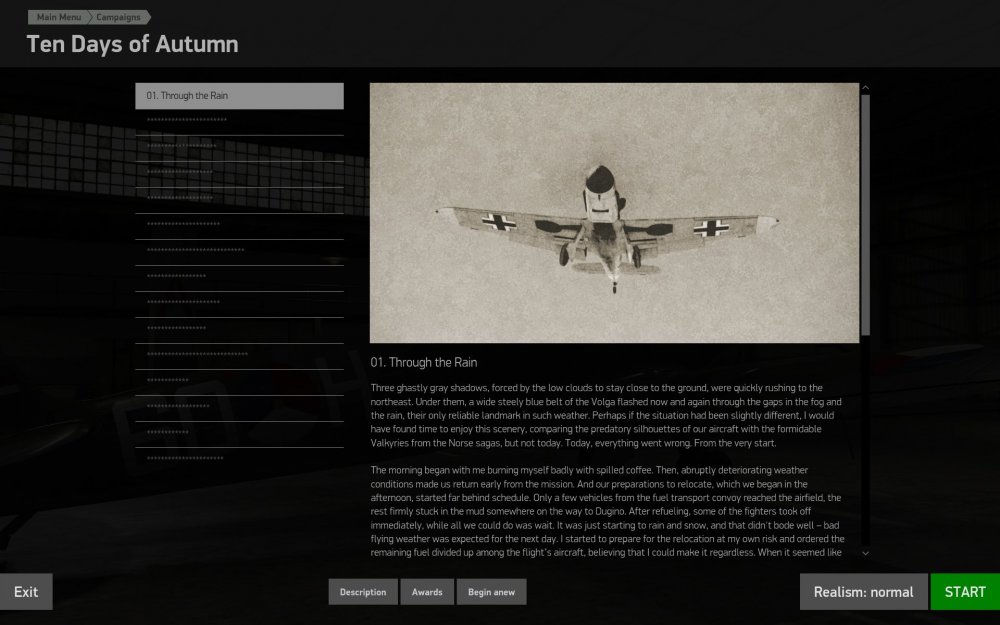1000x625 pixels.
Task: Click paragraph starting 'The morning began with me'
Action: click(607, 511)
